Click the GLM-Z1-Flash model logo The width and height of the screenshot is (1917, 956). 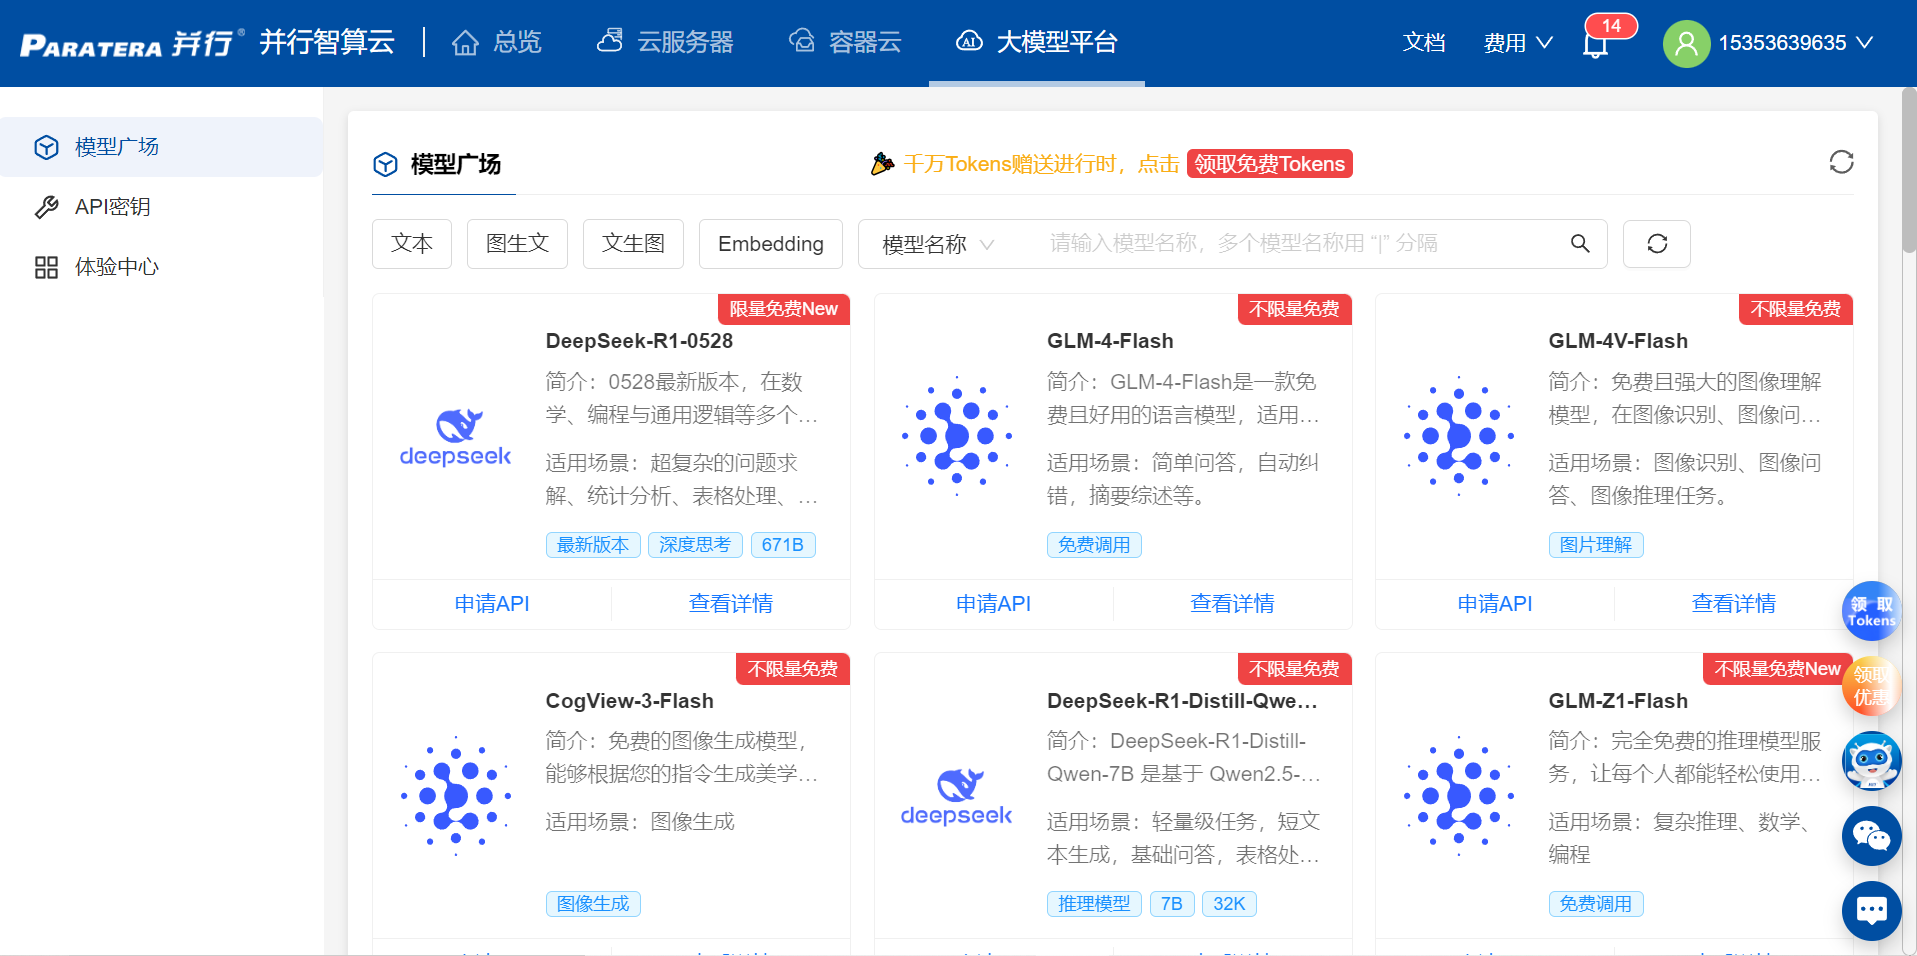(1459, 796)
